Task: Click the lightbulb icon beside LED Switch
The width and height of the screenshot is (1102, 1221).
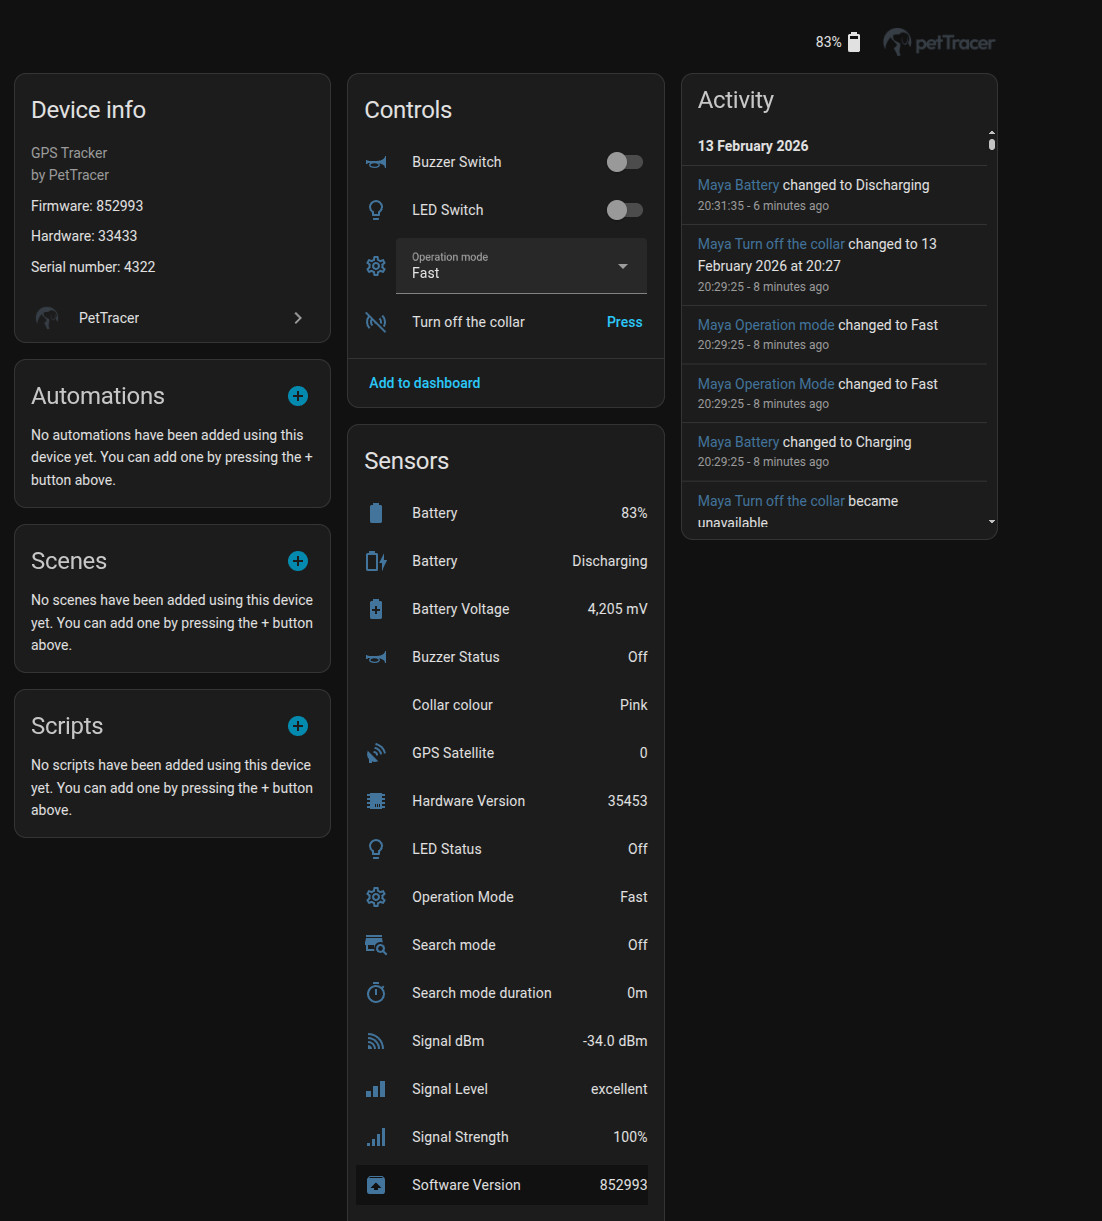Action: 376,210
